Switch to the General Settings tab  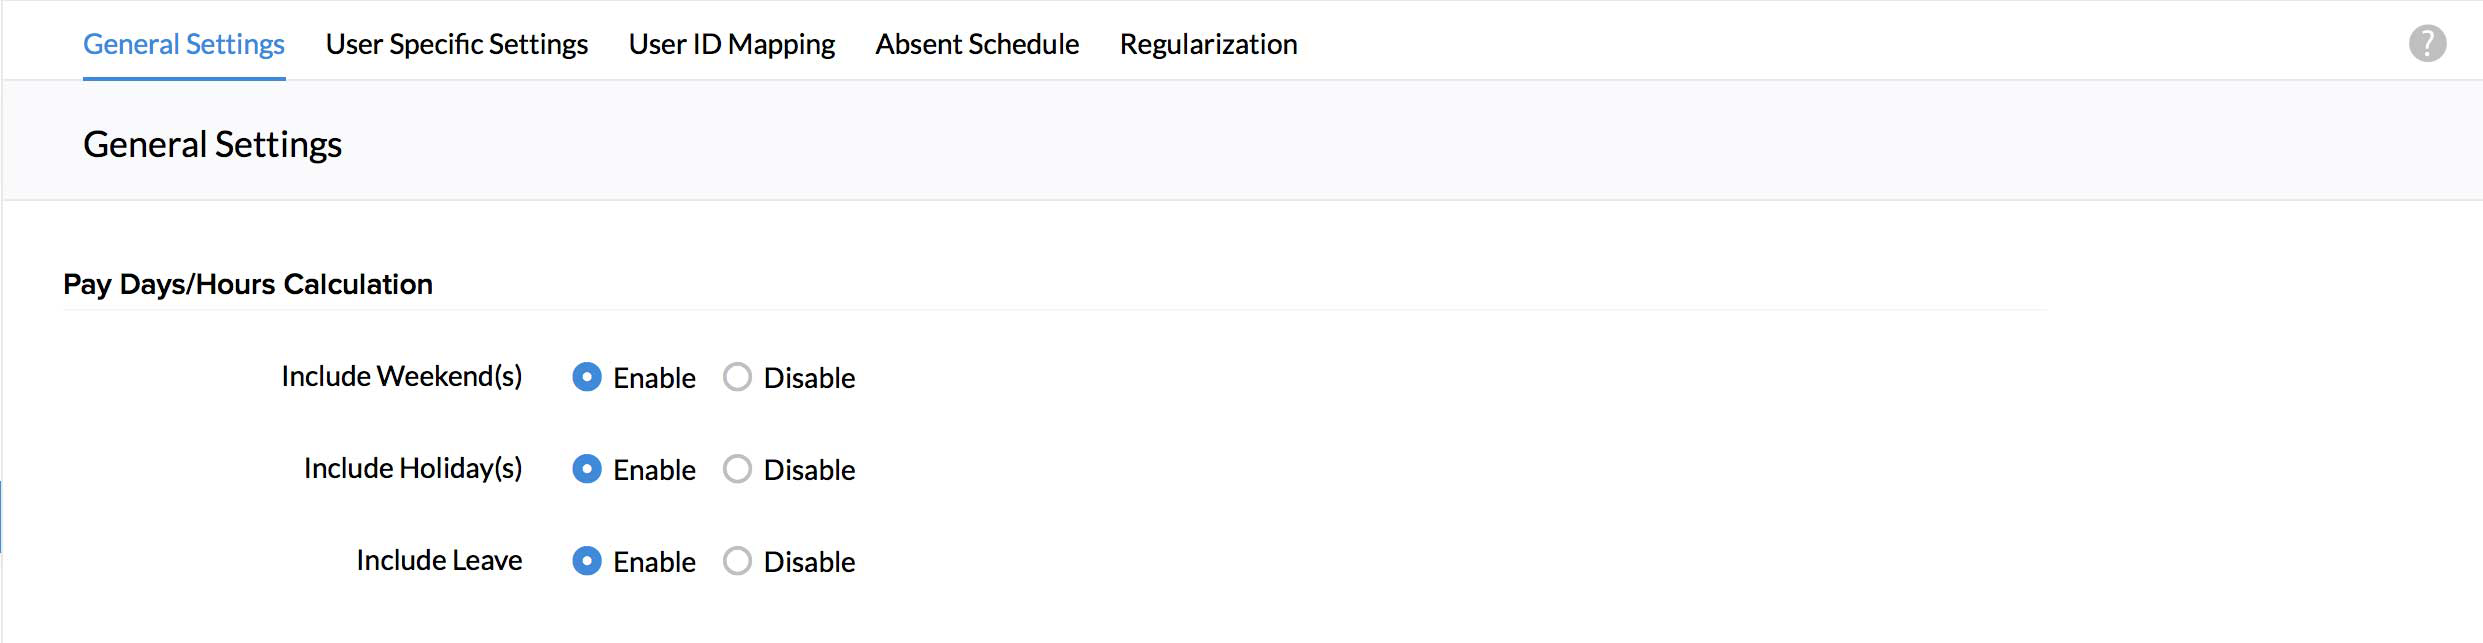(184, 44)
